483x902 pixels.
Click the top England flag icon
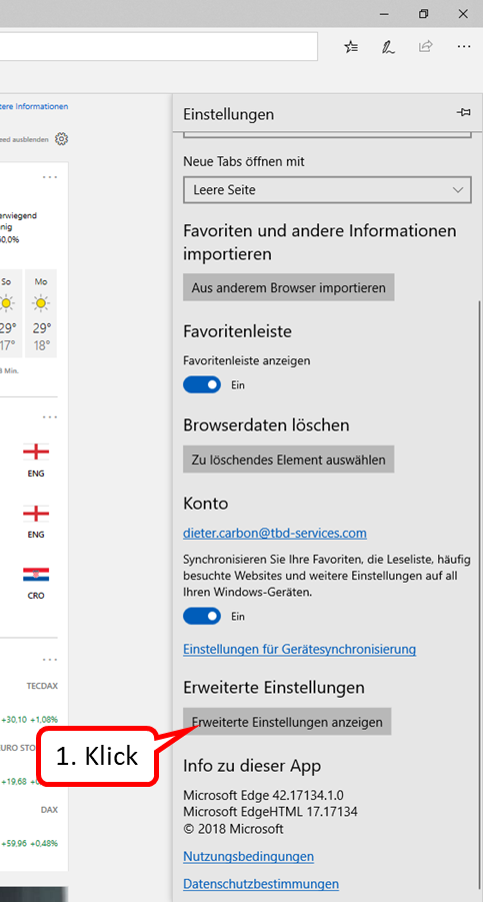[x=36, y=452]
